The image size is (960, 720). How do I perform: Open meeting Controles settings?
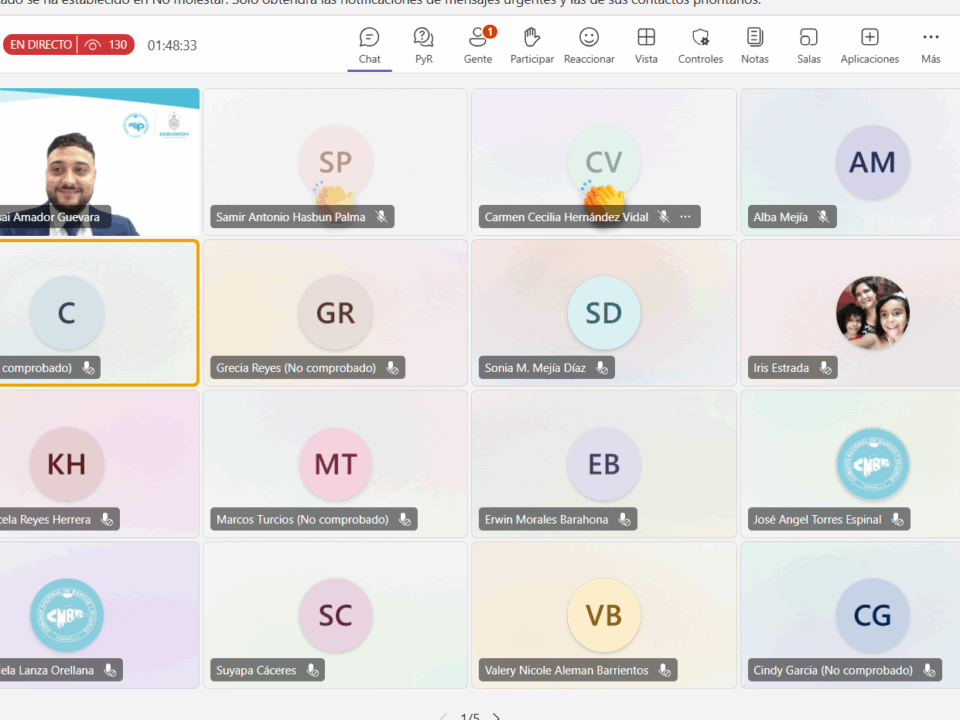700,45
